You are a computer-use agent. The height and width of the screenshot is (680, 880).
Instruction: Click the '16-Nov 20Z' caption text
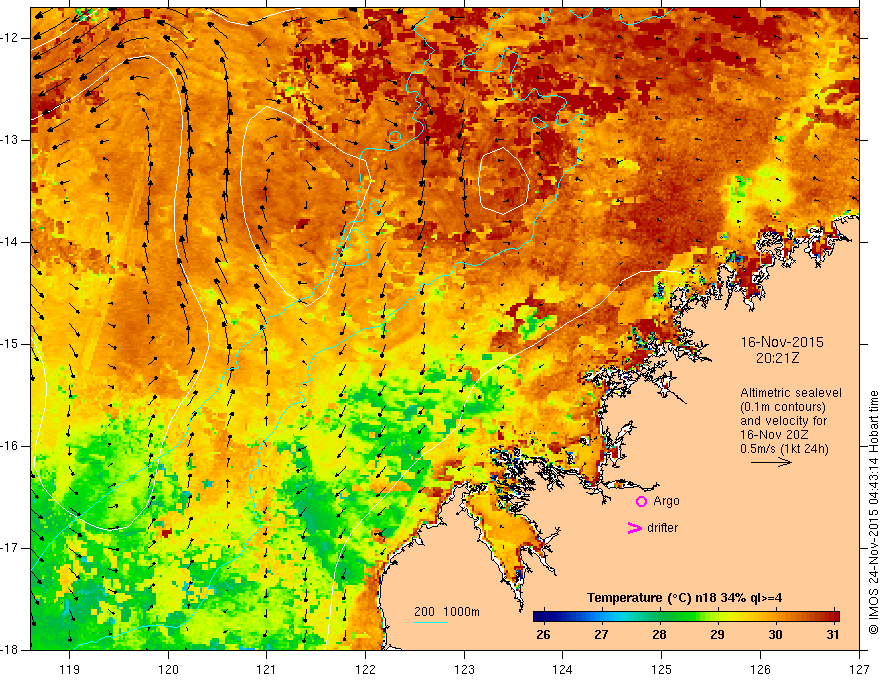pos(772,435)
